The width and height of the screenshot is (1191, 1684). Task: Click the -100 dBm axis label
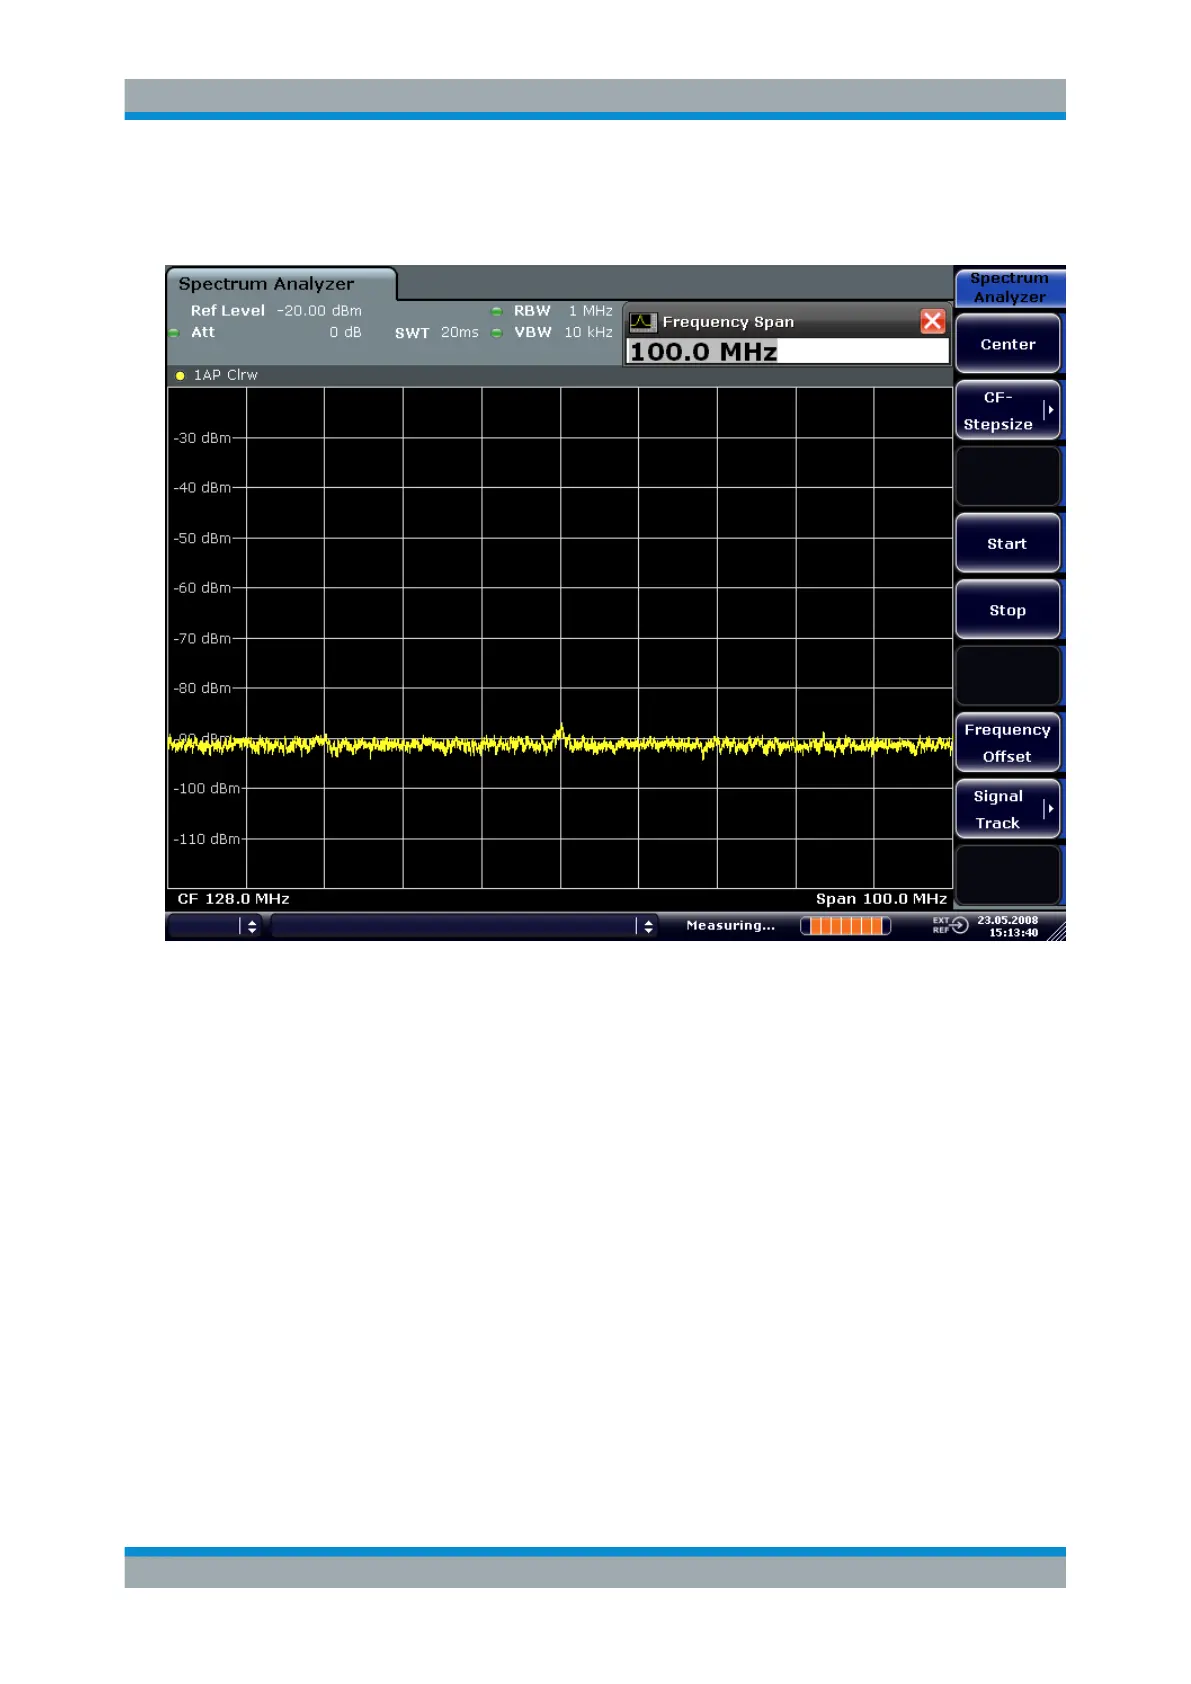[206, 788]
